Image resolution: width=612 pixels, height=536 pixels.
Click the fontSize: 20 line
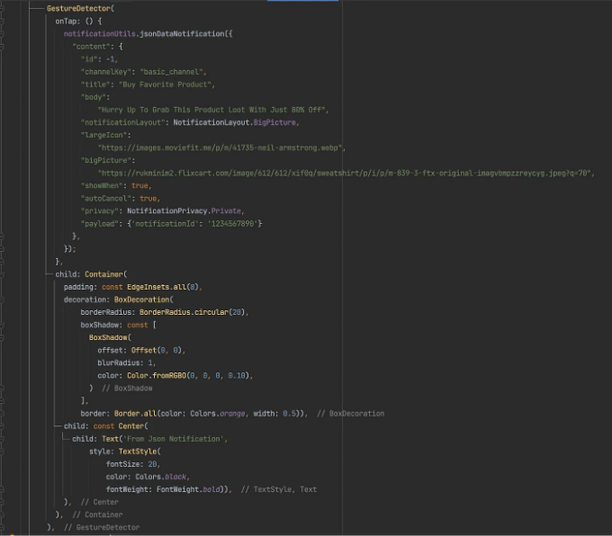click(x=131, y=464)
